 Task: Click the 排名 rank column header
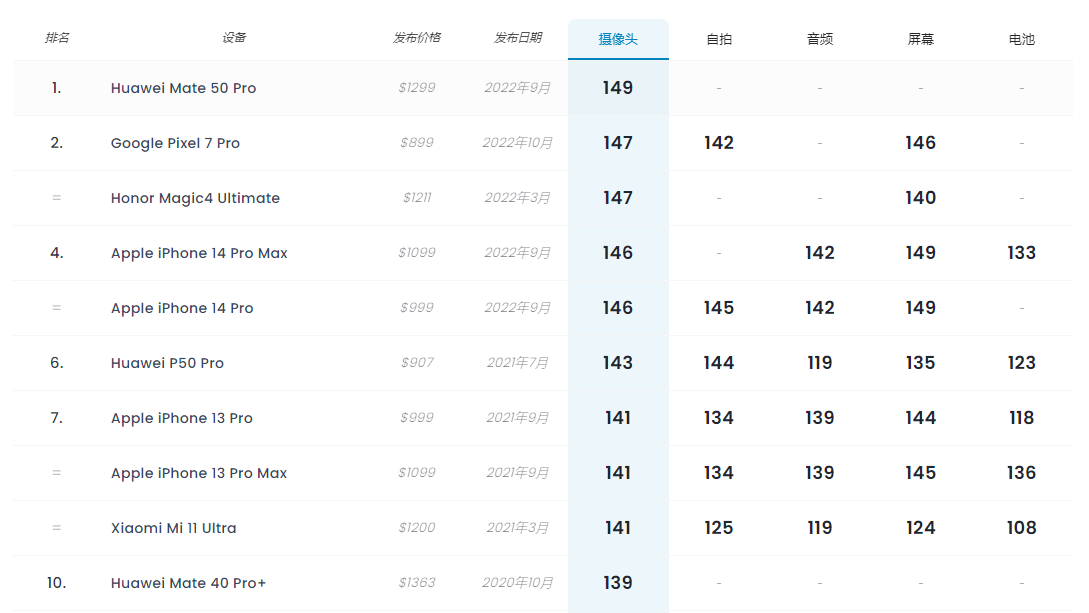coord(57,37)
